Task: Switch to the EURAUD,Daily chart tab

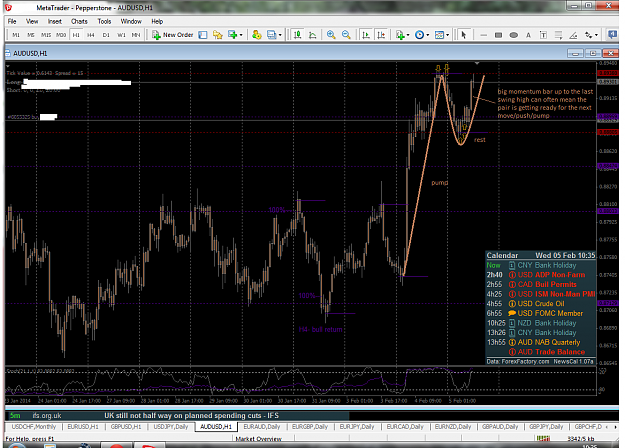Action: (x=262, y=427)
